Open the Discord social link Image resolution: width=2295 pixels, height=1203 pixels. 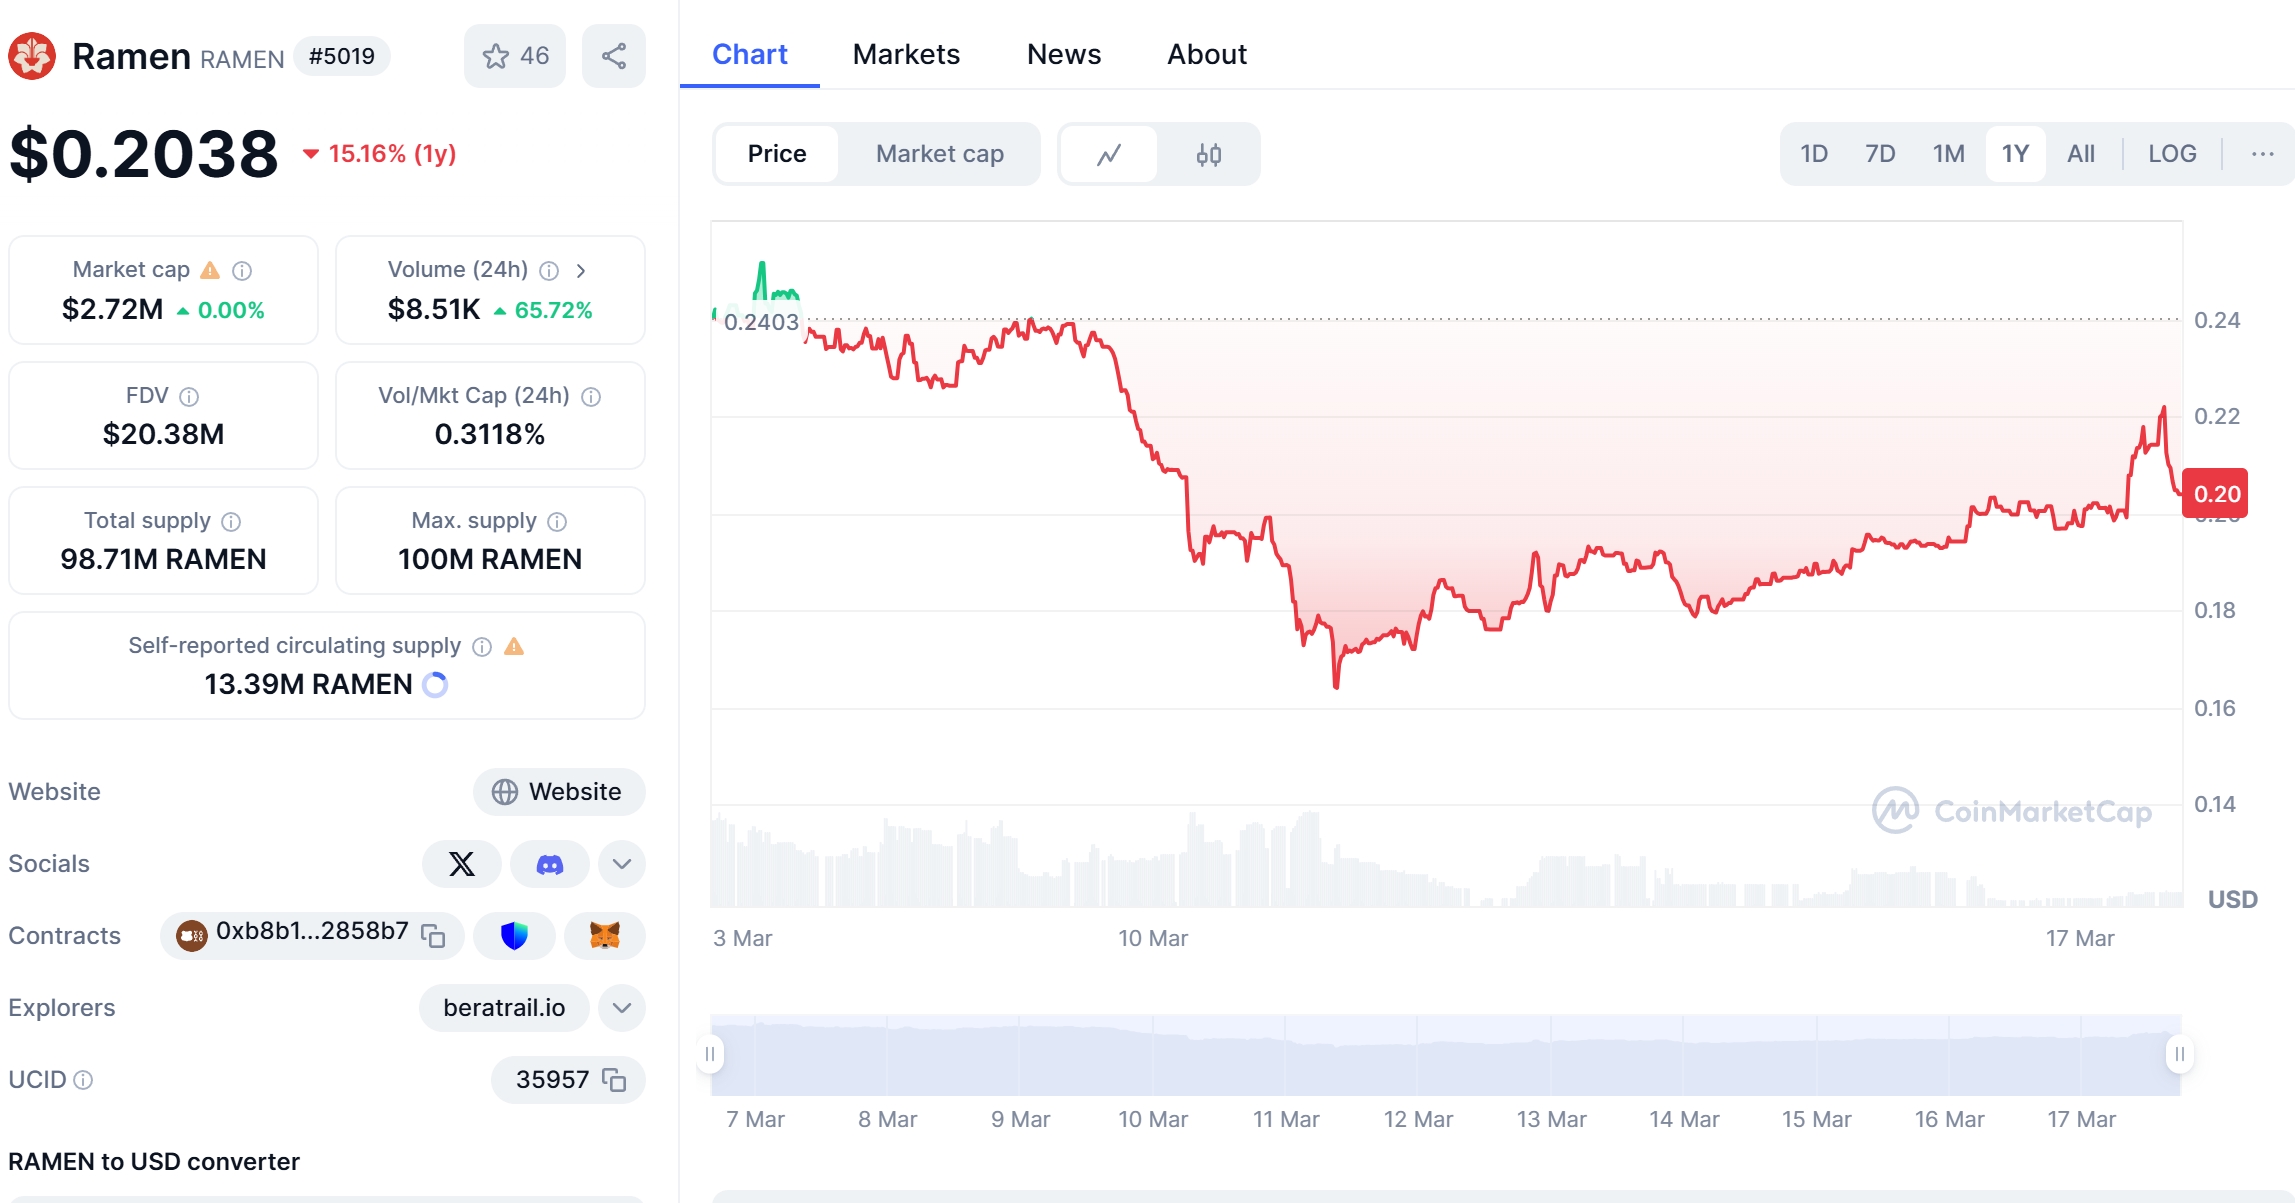(x=550, y=864)
